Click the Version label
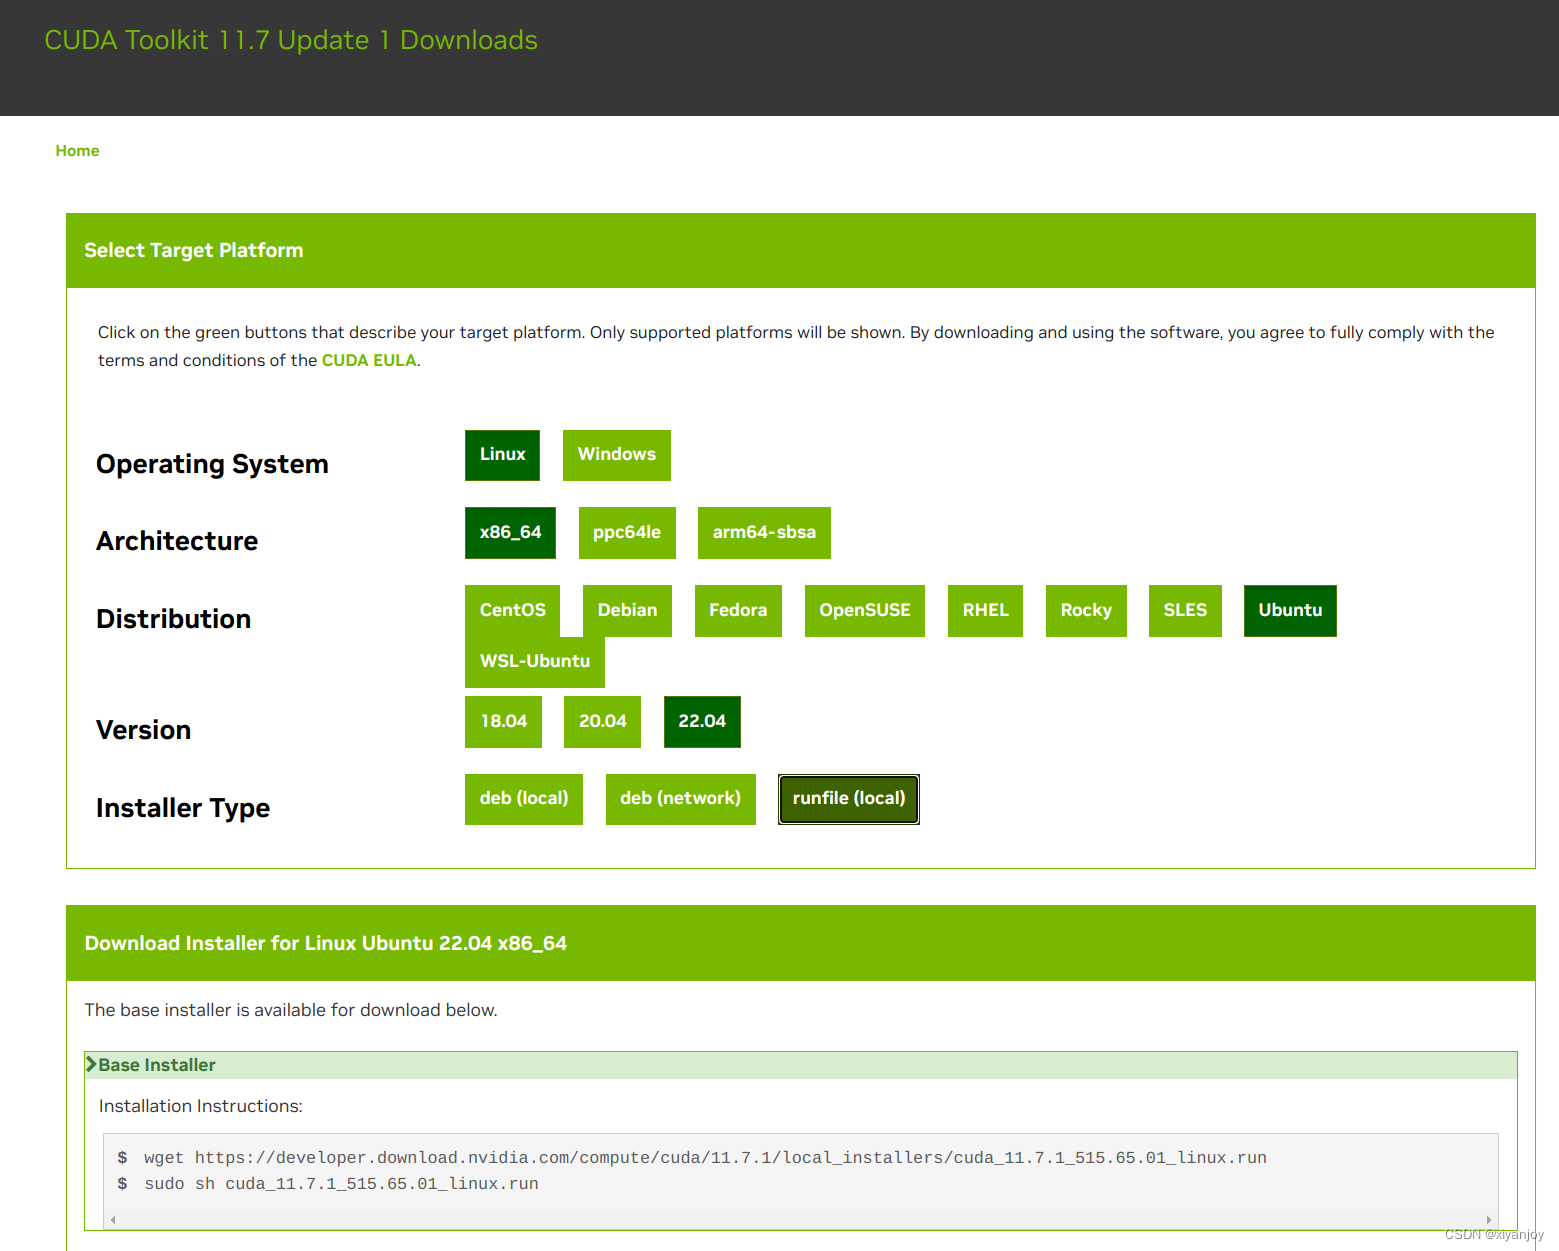1559x1251 pixels. tap(143, 730)
